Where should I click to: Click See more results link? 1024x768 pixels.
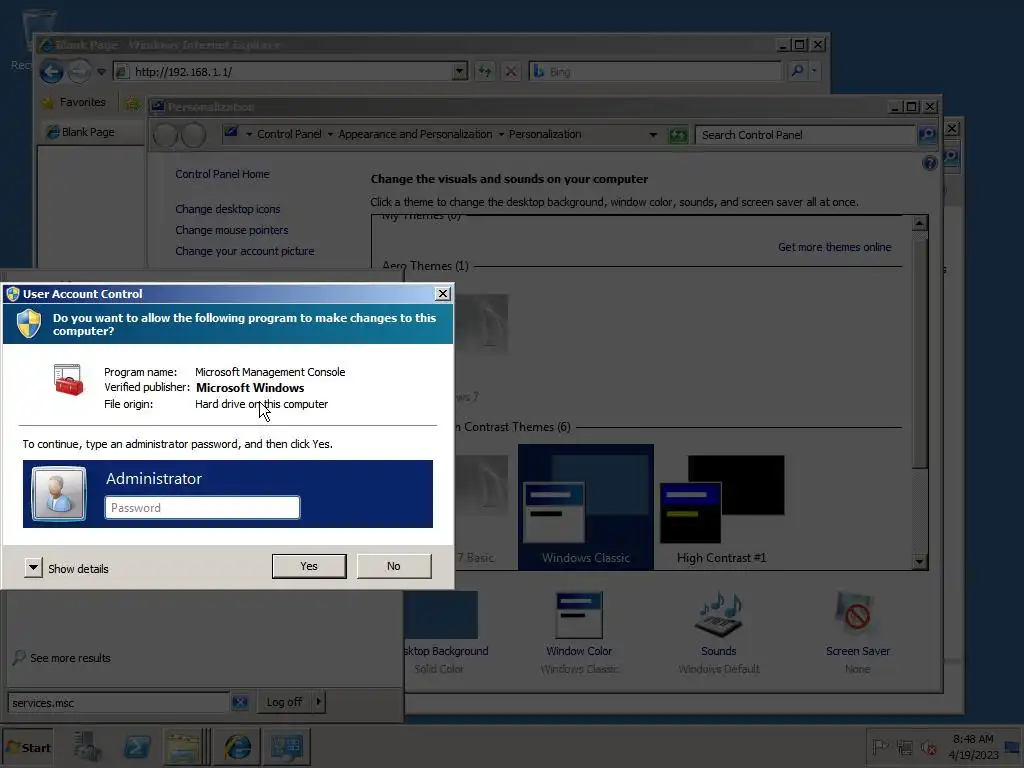pyautogui.click(x=70, y=658)
